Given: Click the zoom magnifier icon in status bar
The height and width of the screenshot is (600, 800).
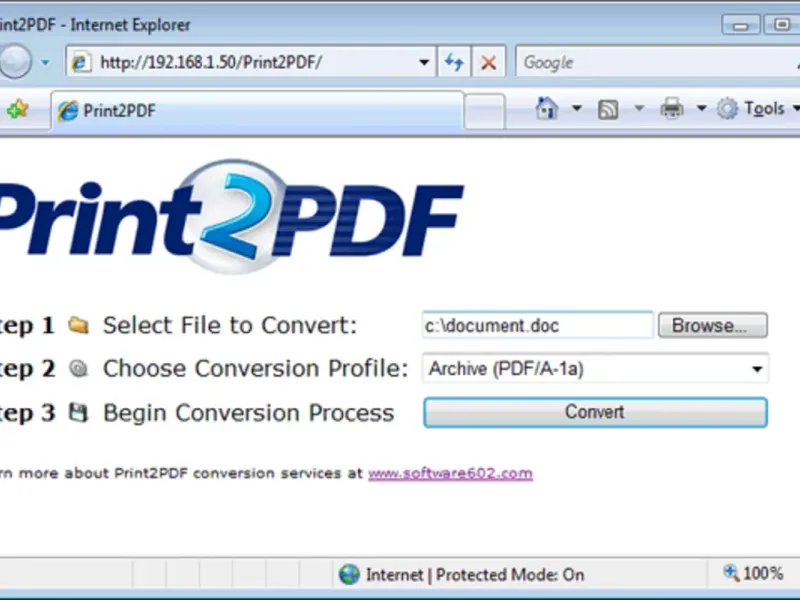Looking at the screenshot, I should (x=731, y=573).
